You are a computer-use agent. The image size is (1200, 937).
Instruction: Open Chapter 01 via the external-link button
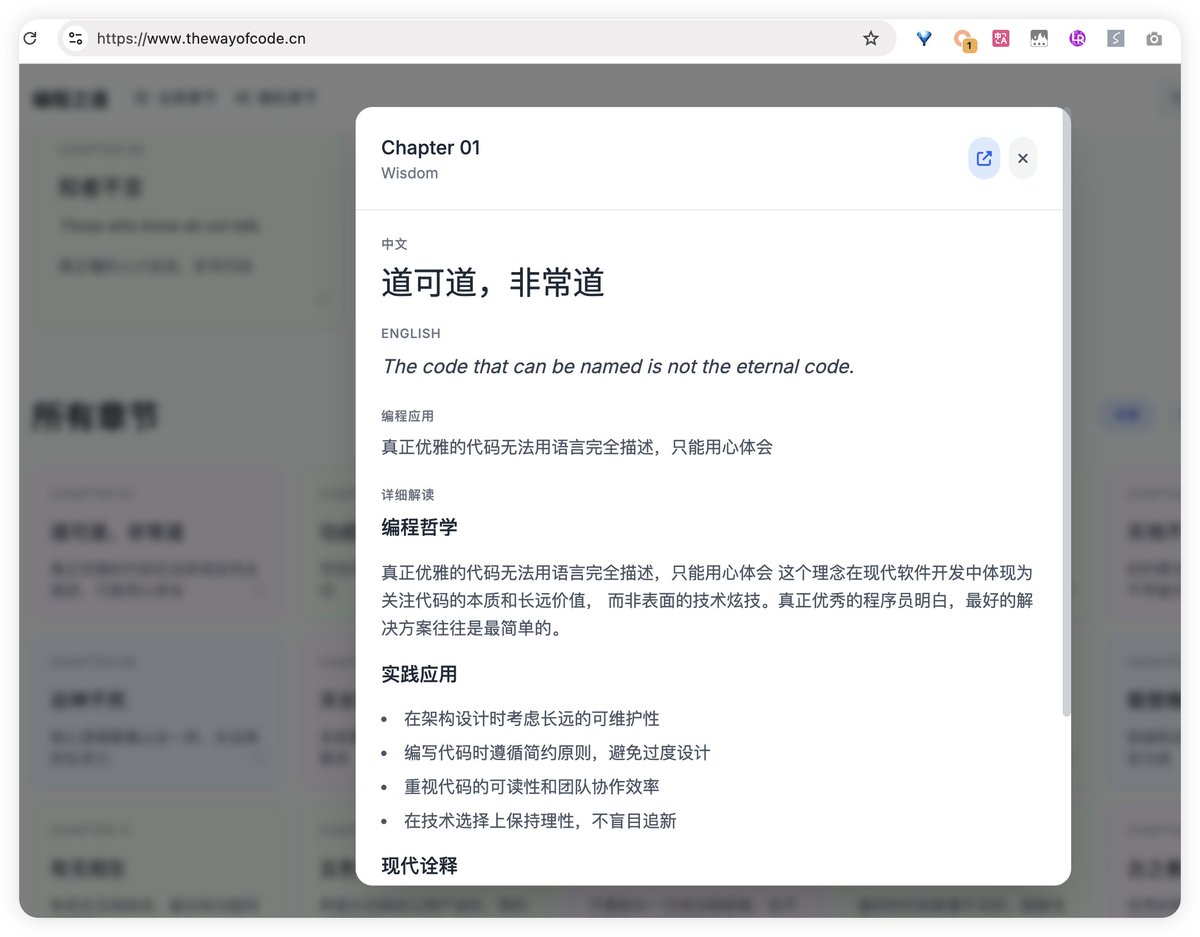pyautogui.click(x=983, y=158)
